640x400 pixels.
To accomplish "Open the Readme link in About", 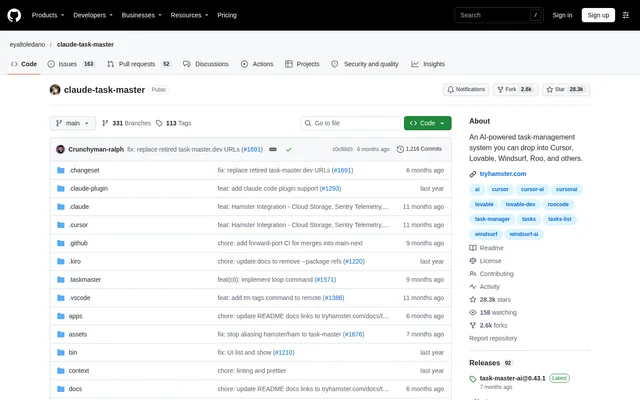I will pyautogui.click(x=487, y=248).
